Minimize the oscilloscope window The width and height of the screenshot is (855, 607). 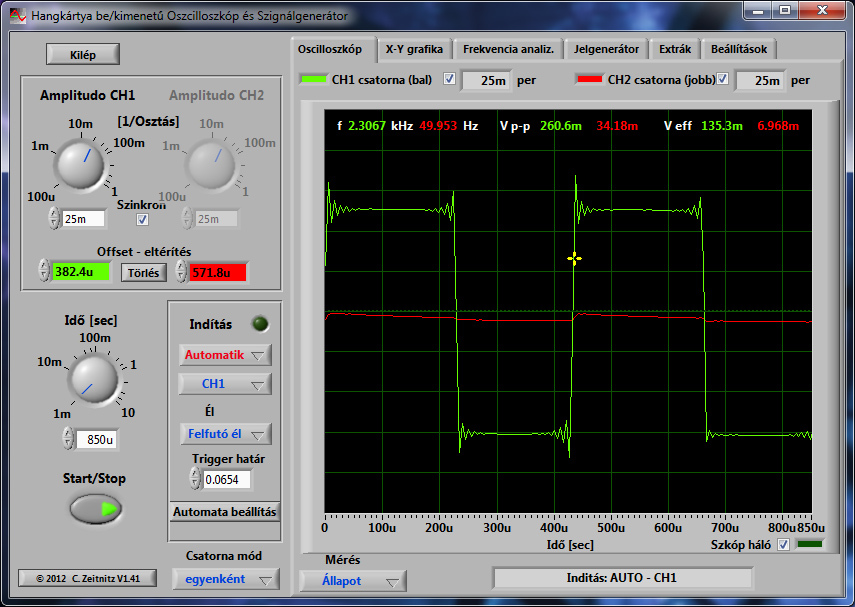tap(757, 10)
